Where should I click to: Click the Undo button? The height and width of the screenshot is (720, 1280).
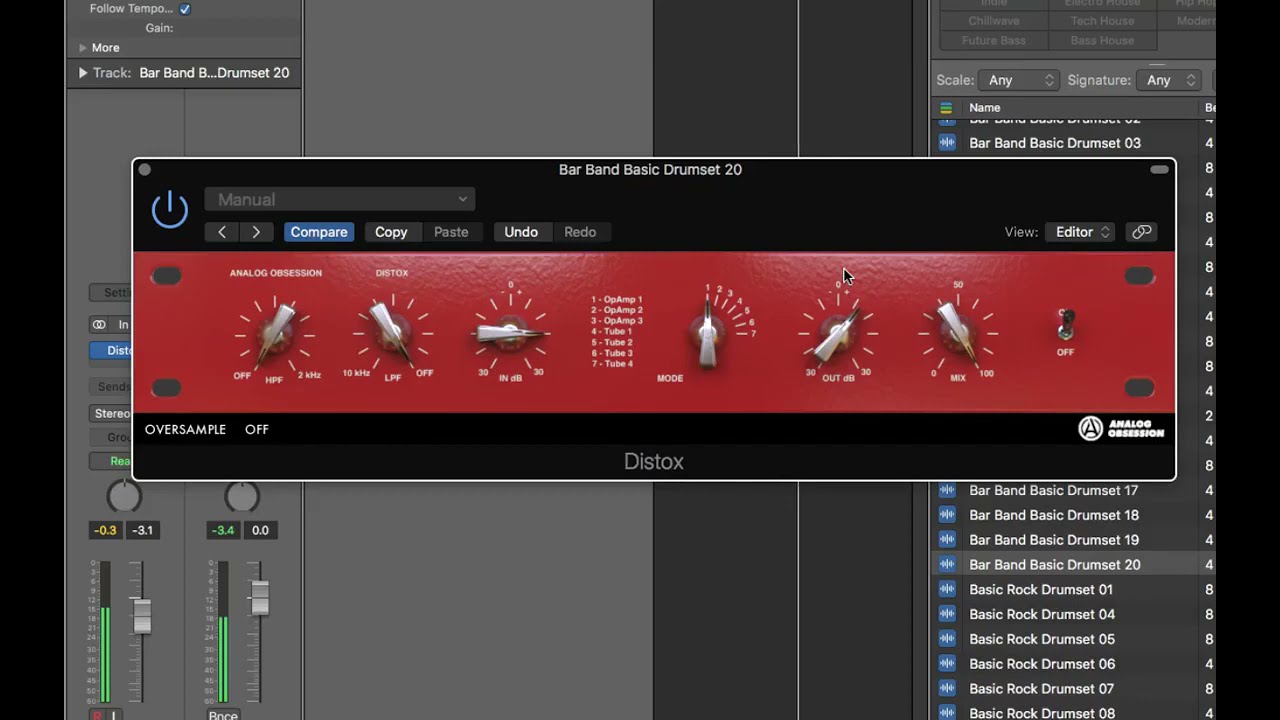(521, 232)
